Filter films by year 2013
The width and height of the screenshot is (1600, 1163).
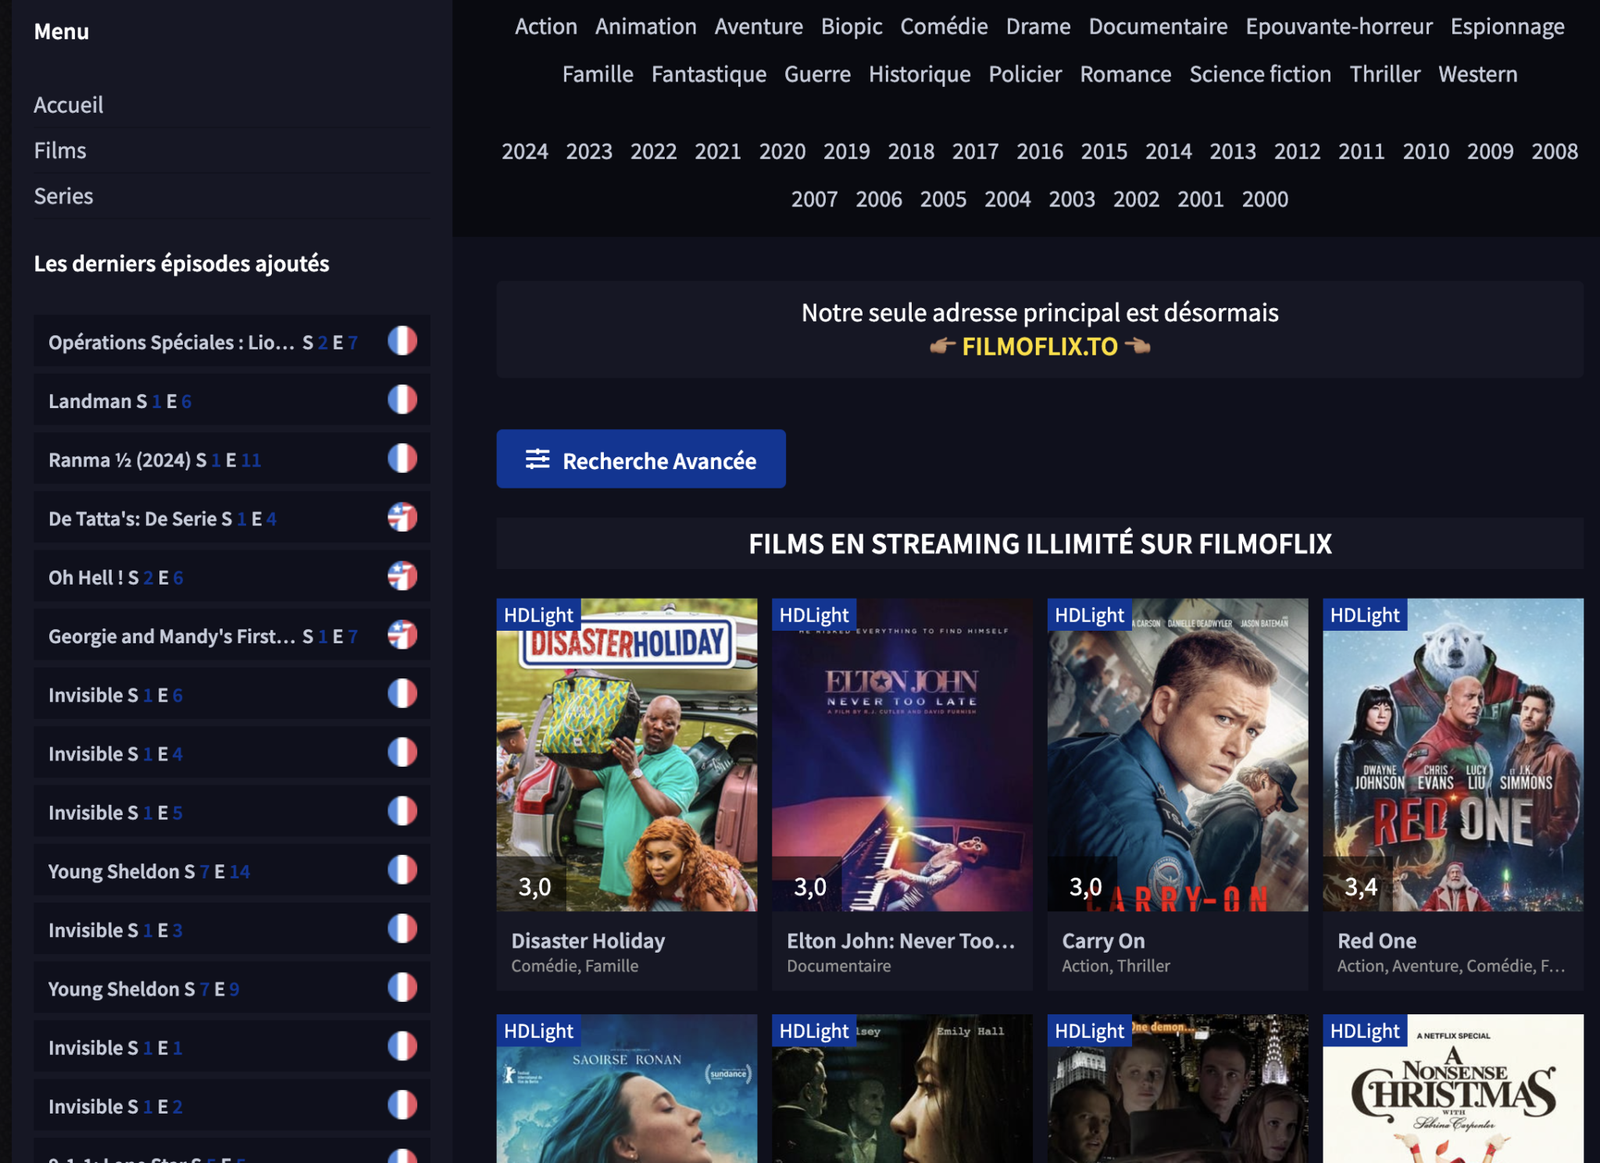[1233, 152]
